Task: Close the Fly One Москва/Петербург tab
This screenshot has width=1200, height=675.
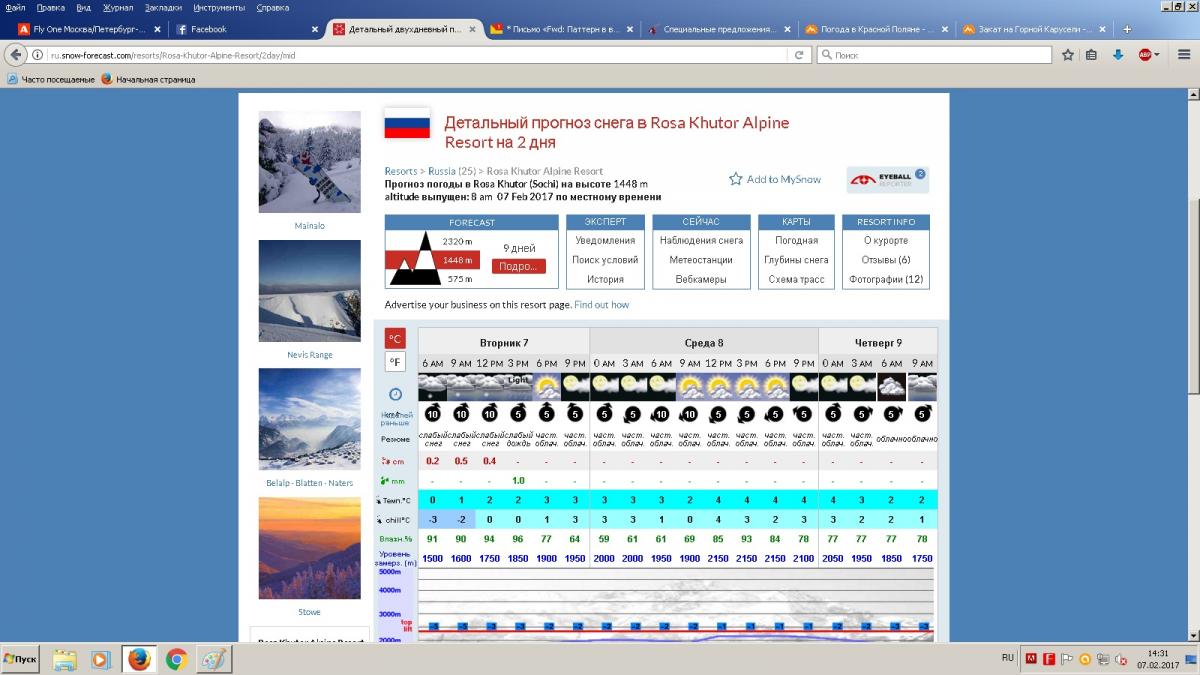Action: click(x=157, y=29)
